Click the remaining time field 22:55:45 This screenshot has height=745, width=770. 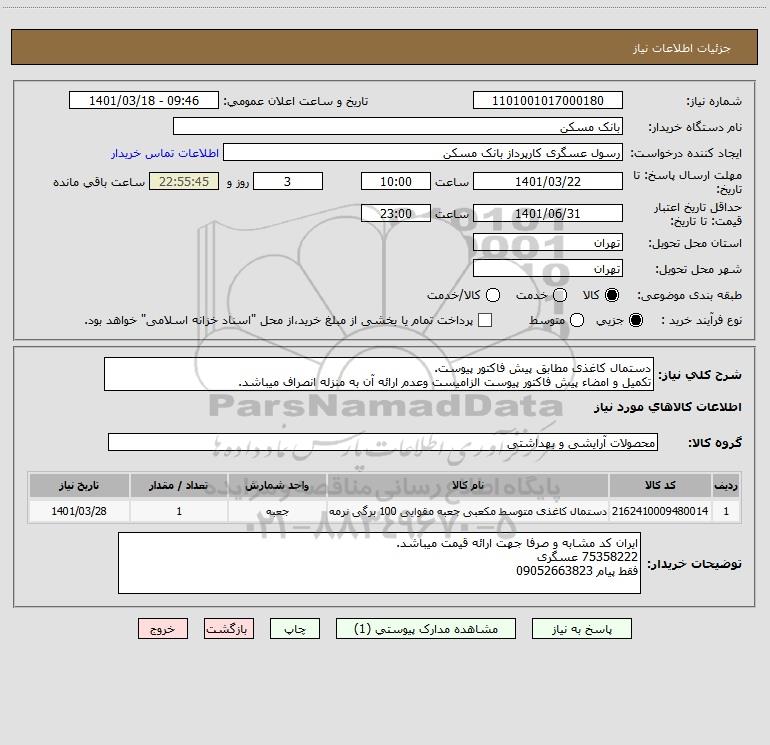(184, 181)
